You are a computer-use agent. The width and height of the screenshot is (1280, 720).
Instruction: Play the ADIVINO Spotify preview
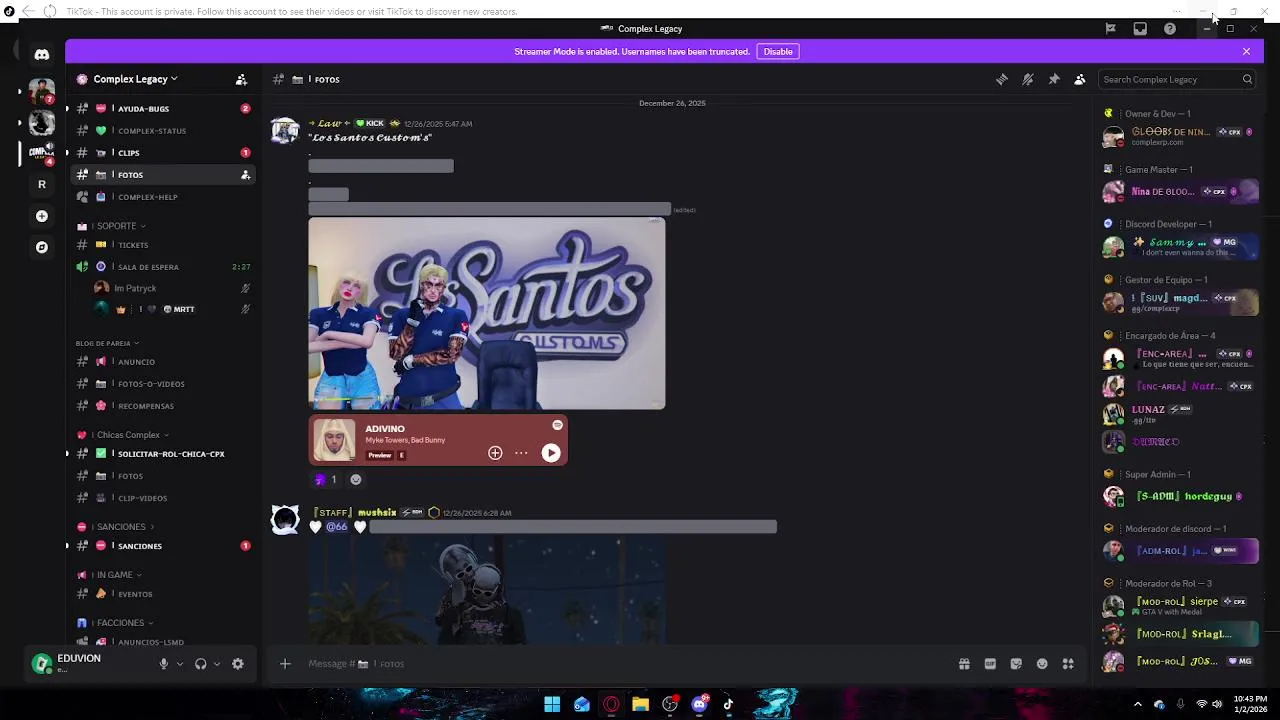551,453
